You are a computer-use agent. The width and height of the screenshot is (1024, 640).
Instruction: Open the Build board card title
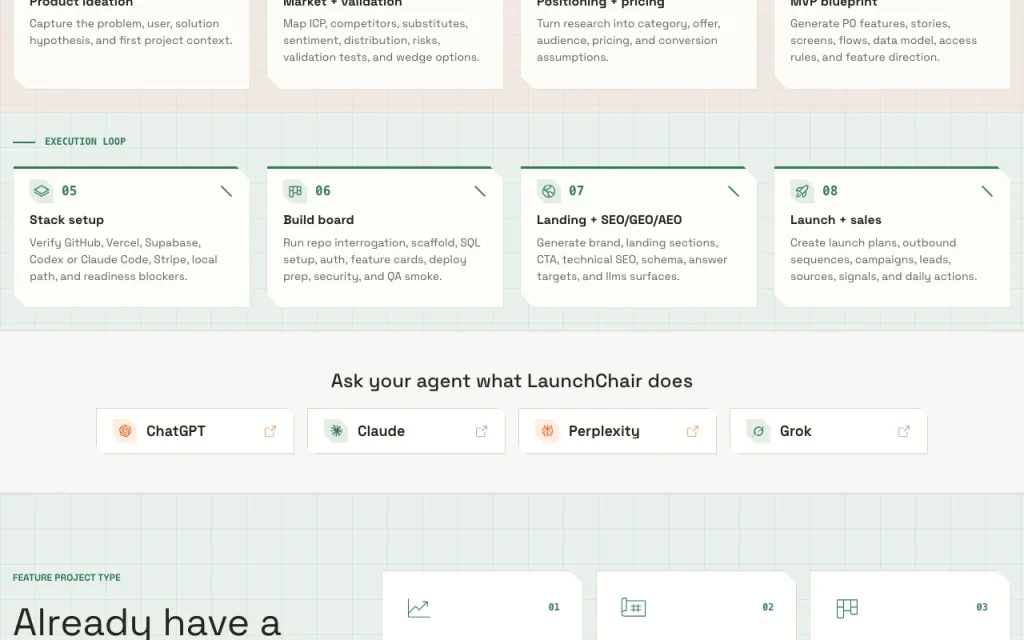click(x=318, y=220)
